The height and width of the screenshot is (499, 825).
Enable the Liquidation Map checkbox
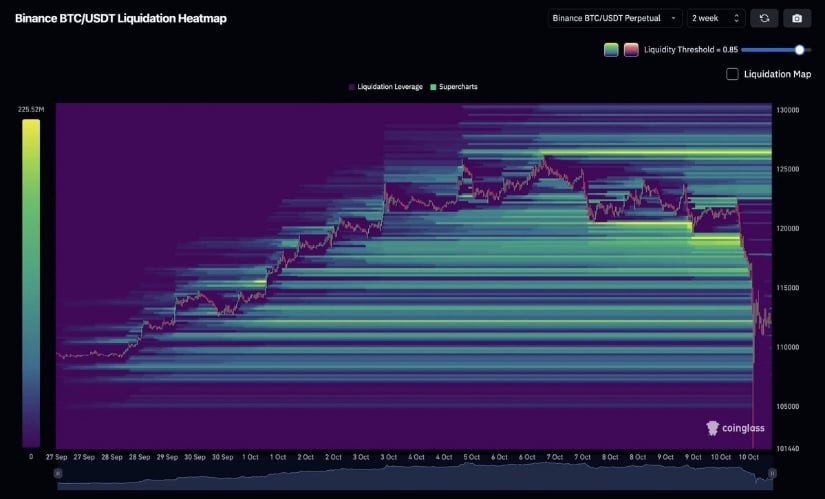[732, 74]
